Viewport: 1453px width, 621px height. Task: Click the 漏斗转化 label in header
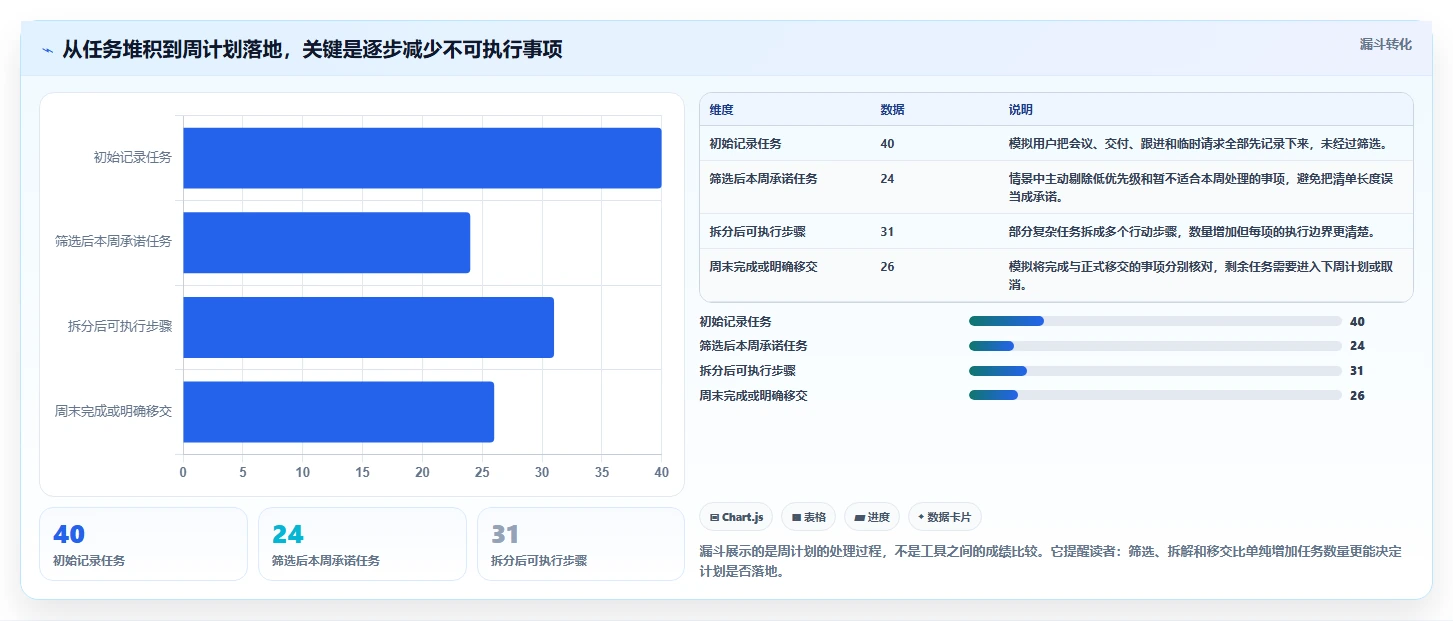(x=1386, y=44)
